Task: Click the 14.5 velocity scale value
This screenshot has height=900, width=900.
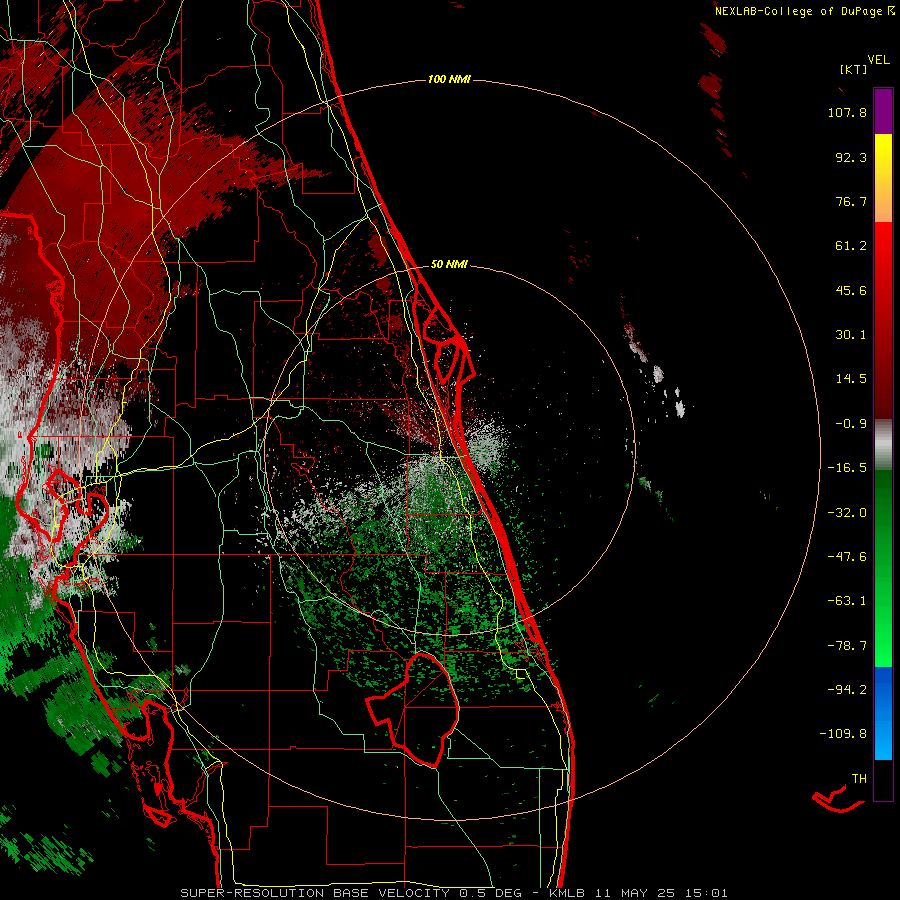Action: 851,379
